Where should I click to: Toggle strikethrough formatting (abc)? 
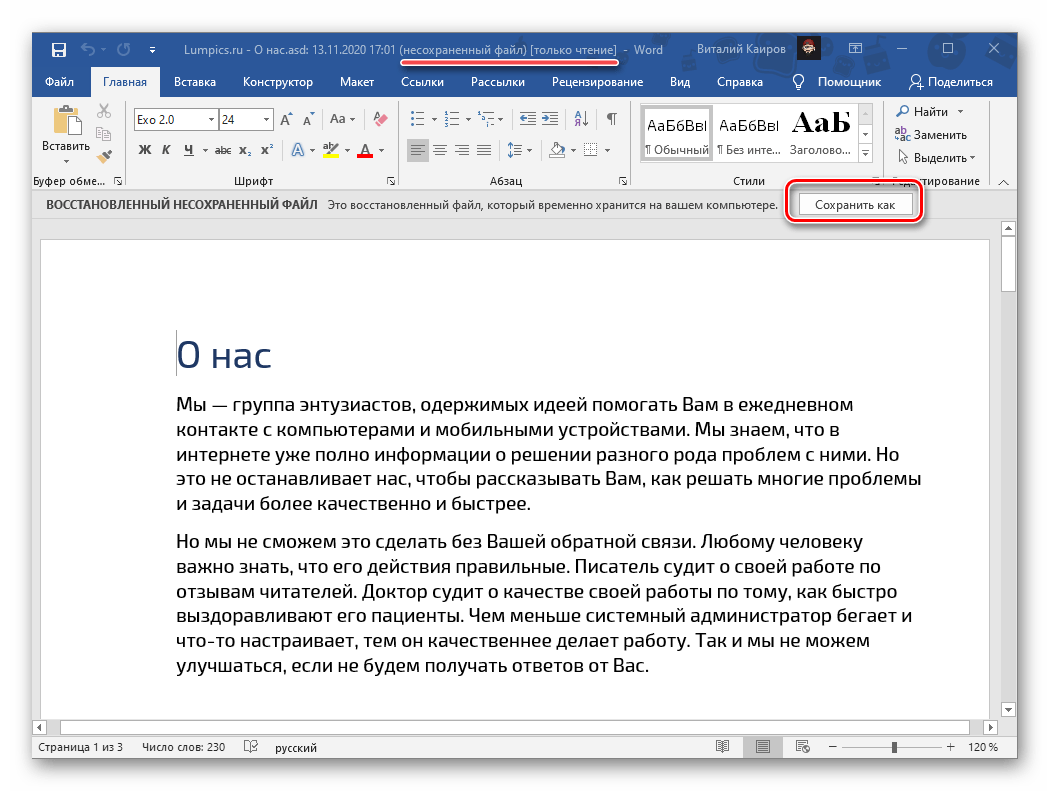[222, 151]
